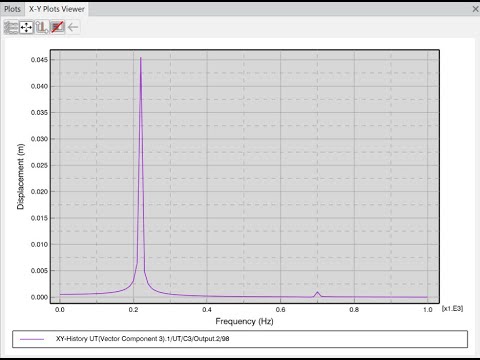Select the fit-all pan arrows tool
The width and height of the screenshot is (480, 360).
[x=26, y=27]
